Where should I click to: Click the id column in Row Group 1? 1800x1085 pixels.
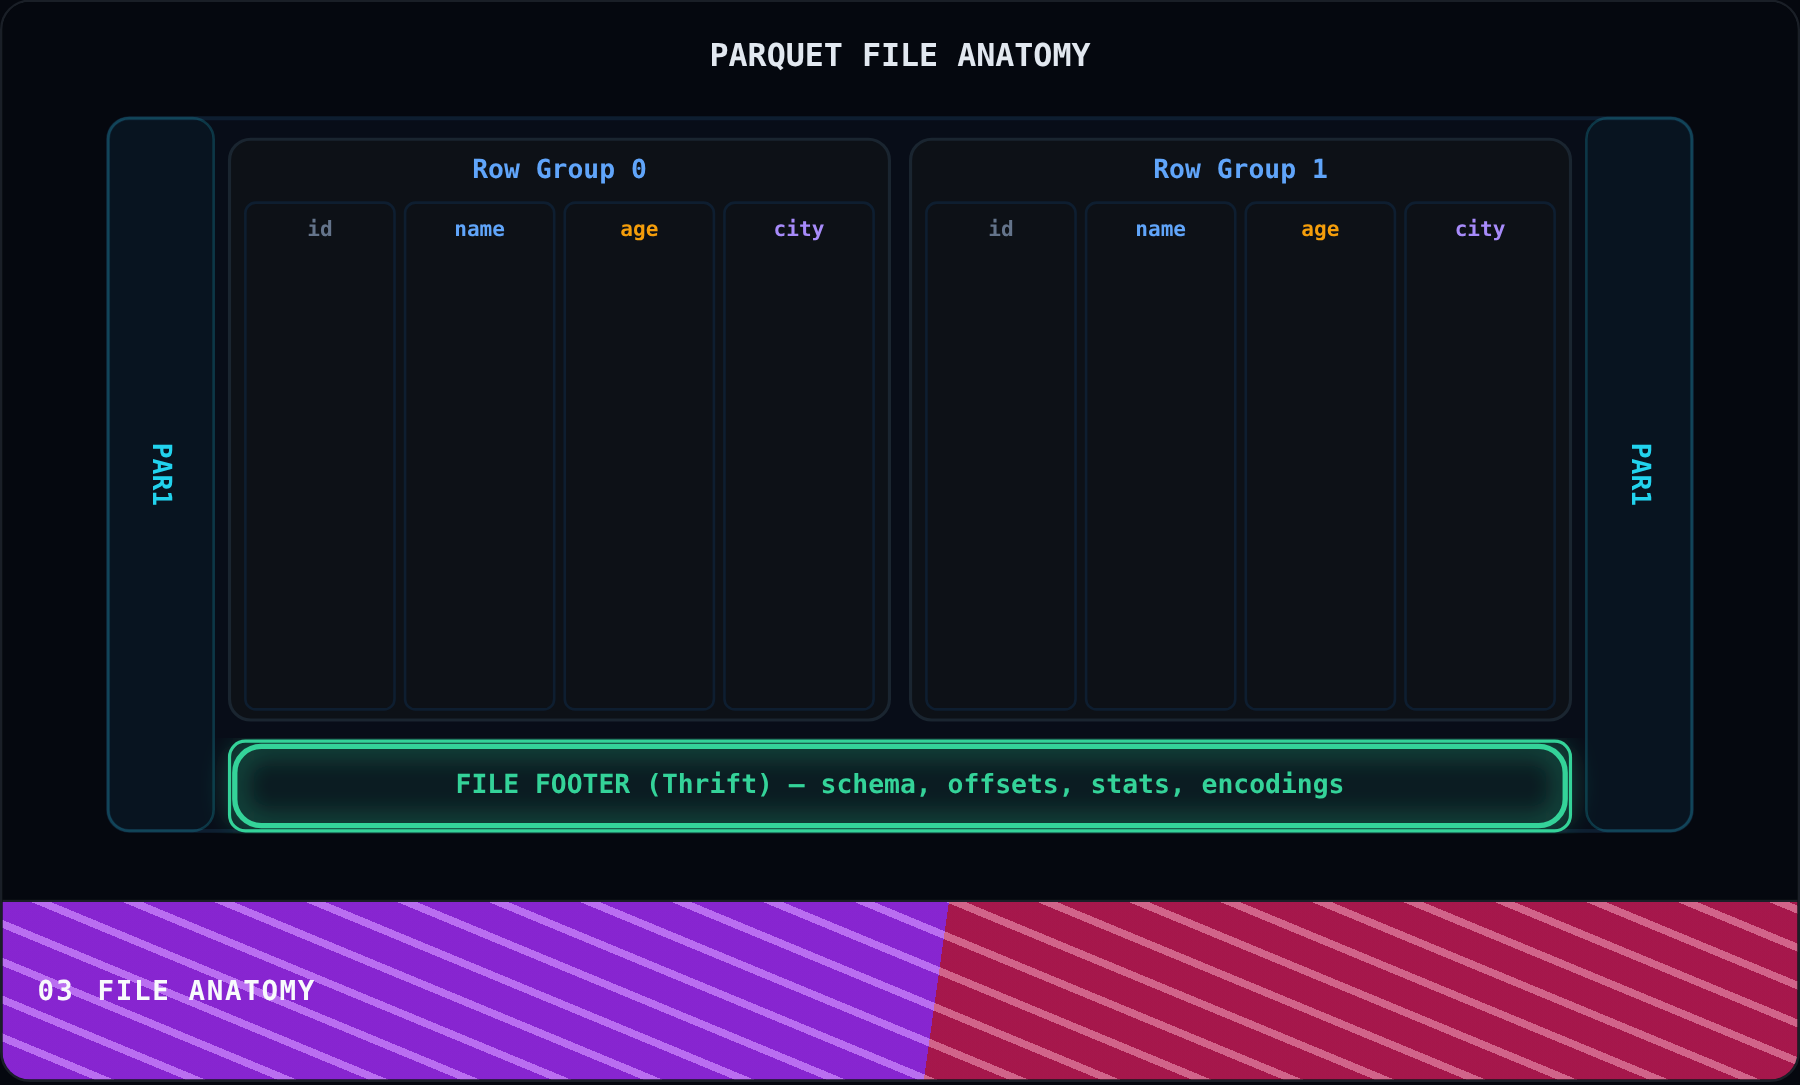pyautogui.click(x=1001, y=456)
